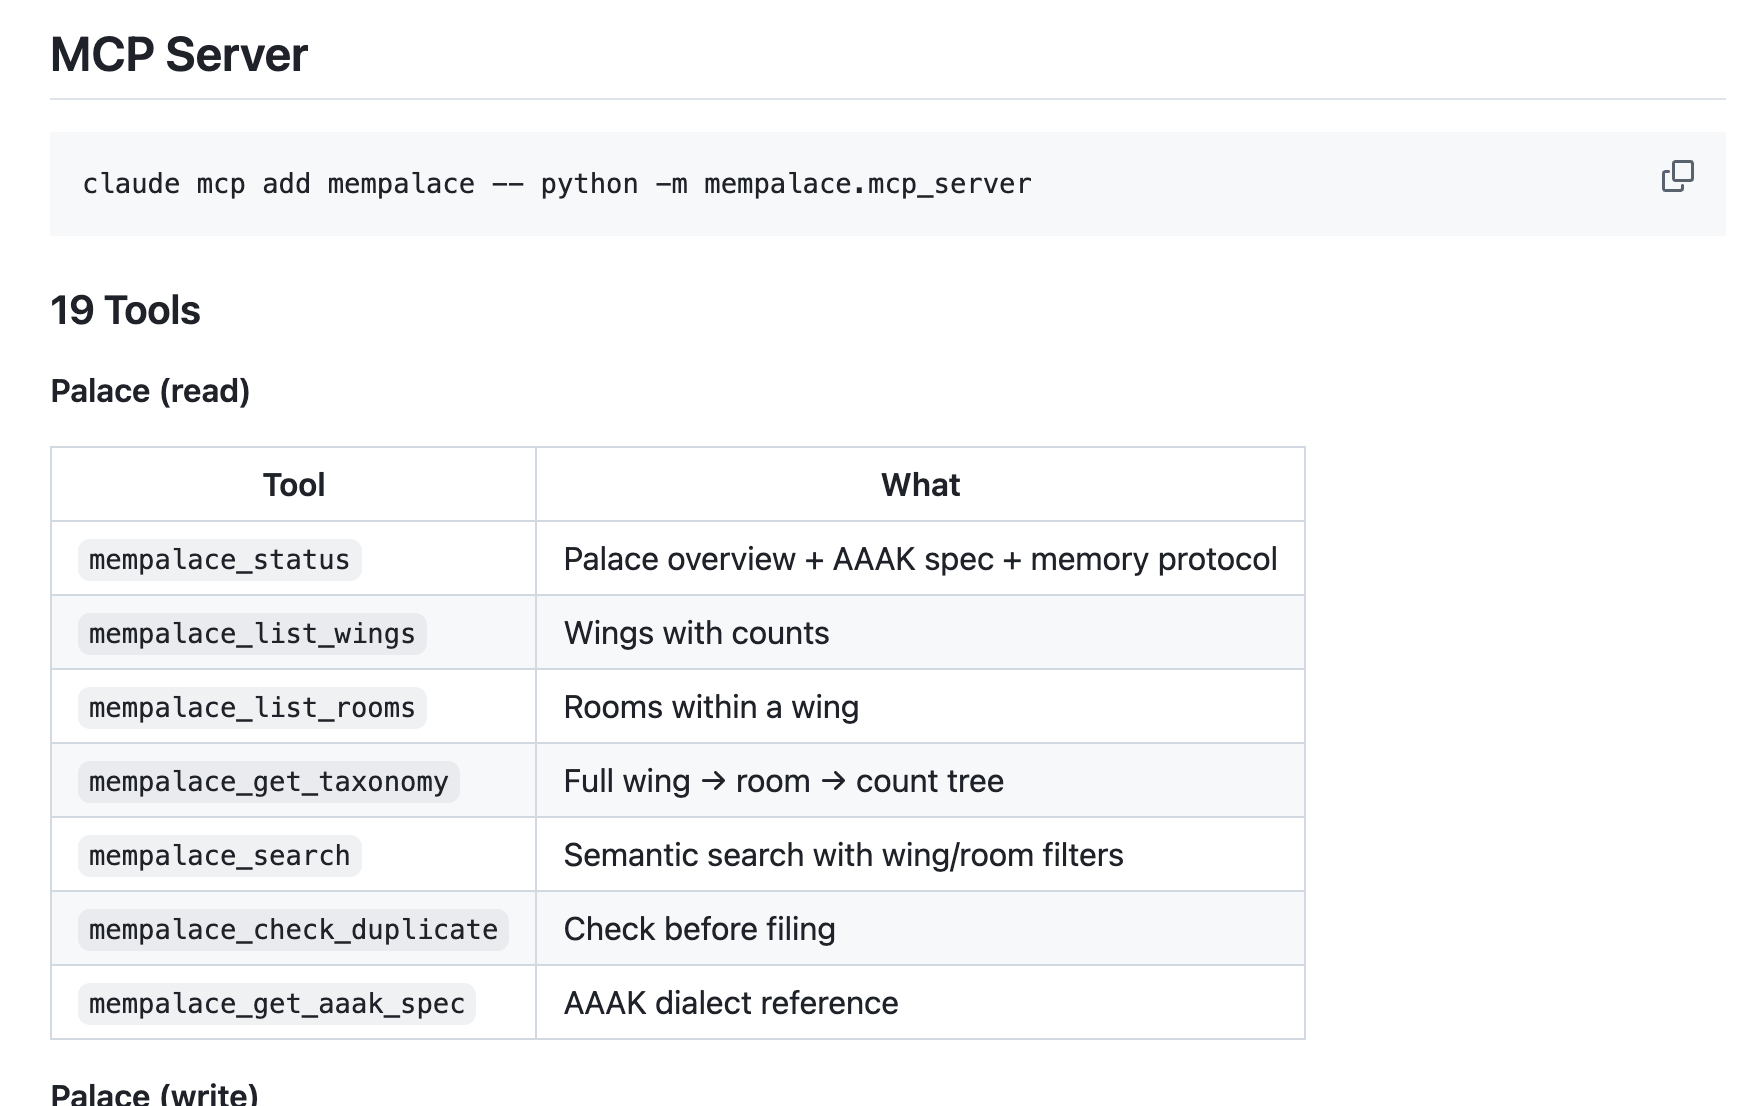
Task: Click the 'Check before filing' description
Action: [699, 929]
